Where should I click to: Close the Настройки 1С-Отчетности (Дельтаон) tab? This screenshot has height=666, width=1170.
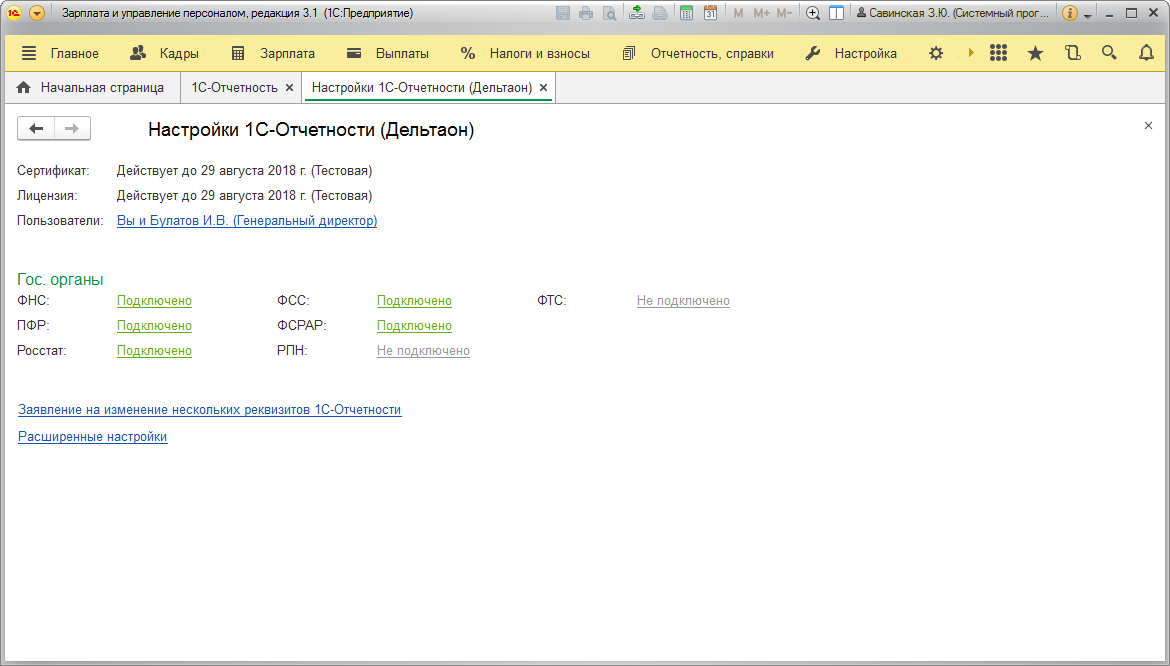point(543,87)
